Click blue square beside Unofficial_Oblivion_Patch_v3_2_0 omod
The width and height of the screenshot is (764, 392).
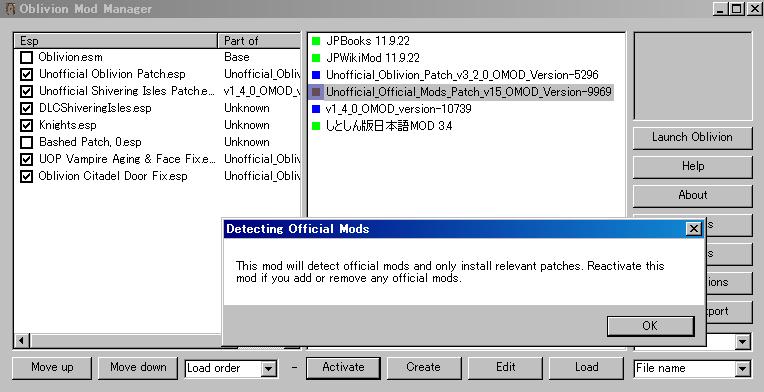[x=316, y=75]
